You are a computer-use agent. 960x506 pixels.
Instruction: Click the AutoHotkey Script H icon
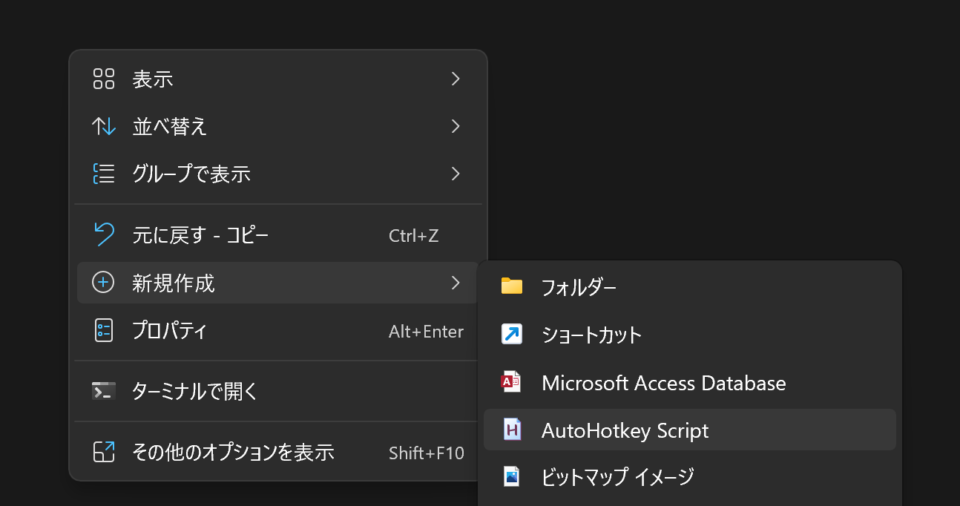512,430
